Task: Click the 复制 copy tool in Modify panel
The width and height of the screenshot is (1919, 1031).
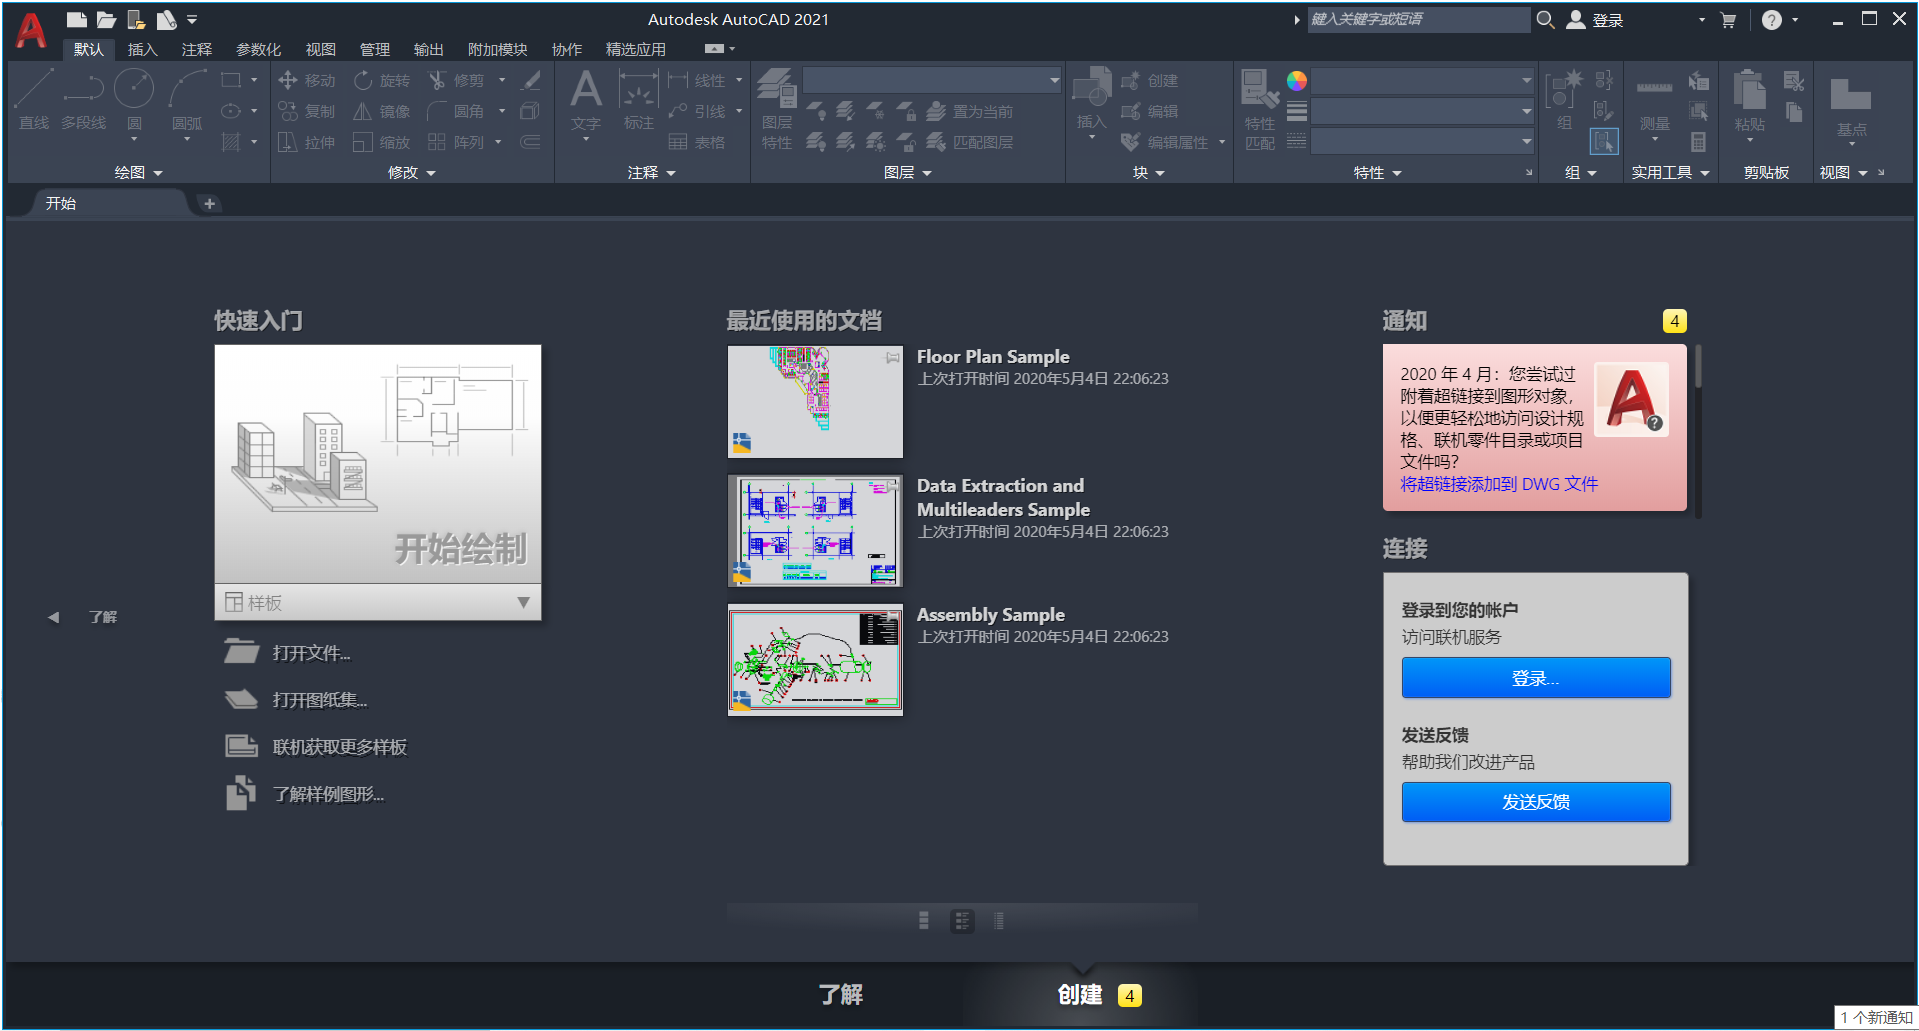Action: coord(306,111)
